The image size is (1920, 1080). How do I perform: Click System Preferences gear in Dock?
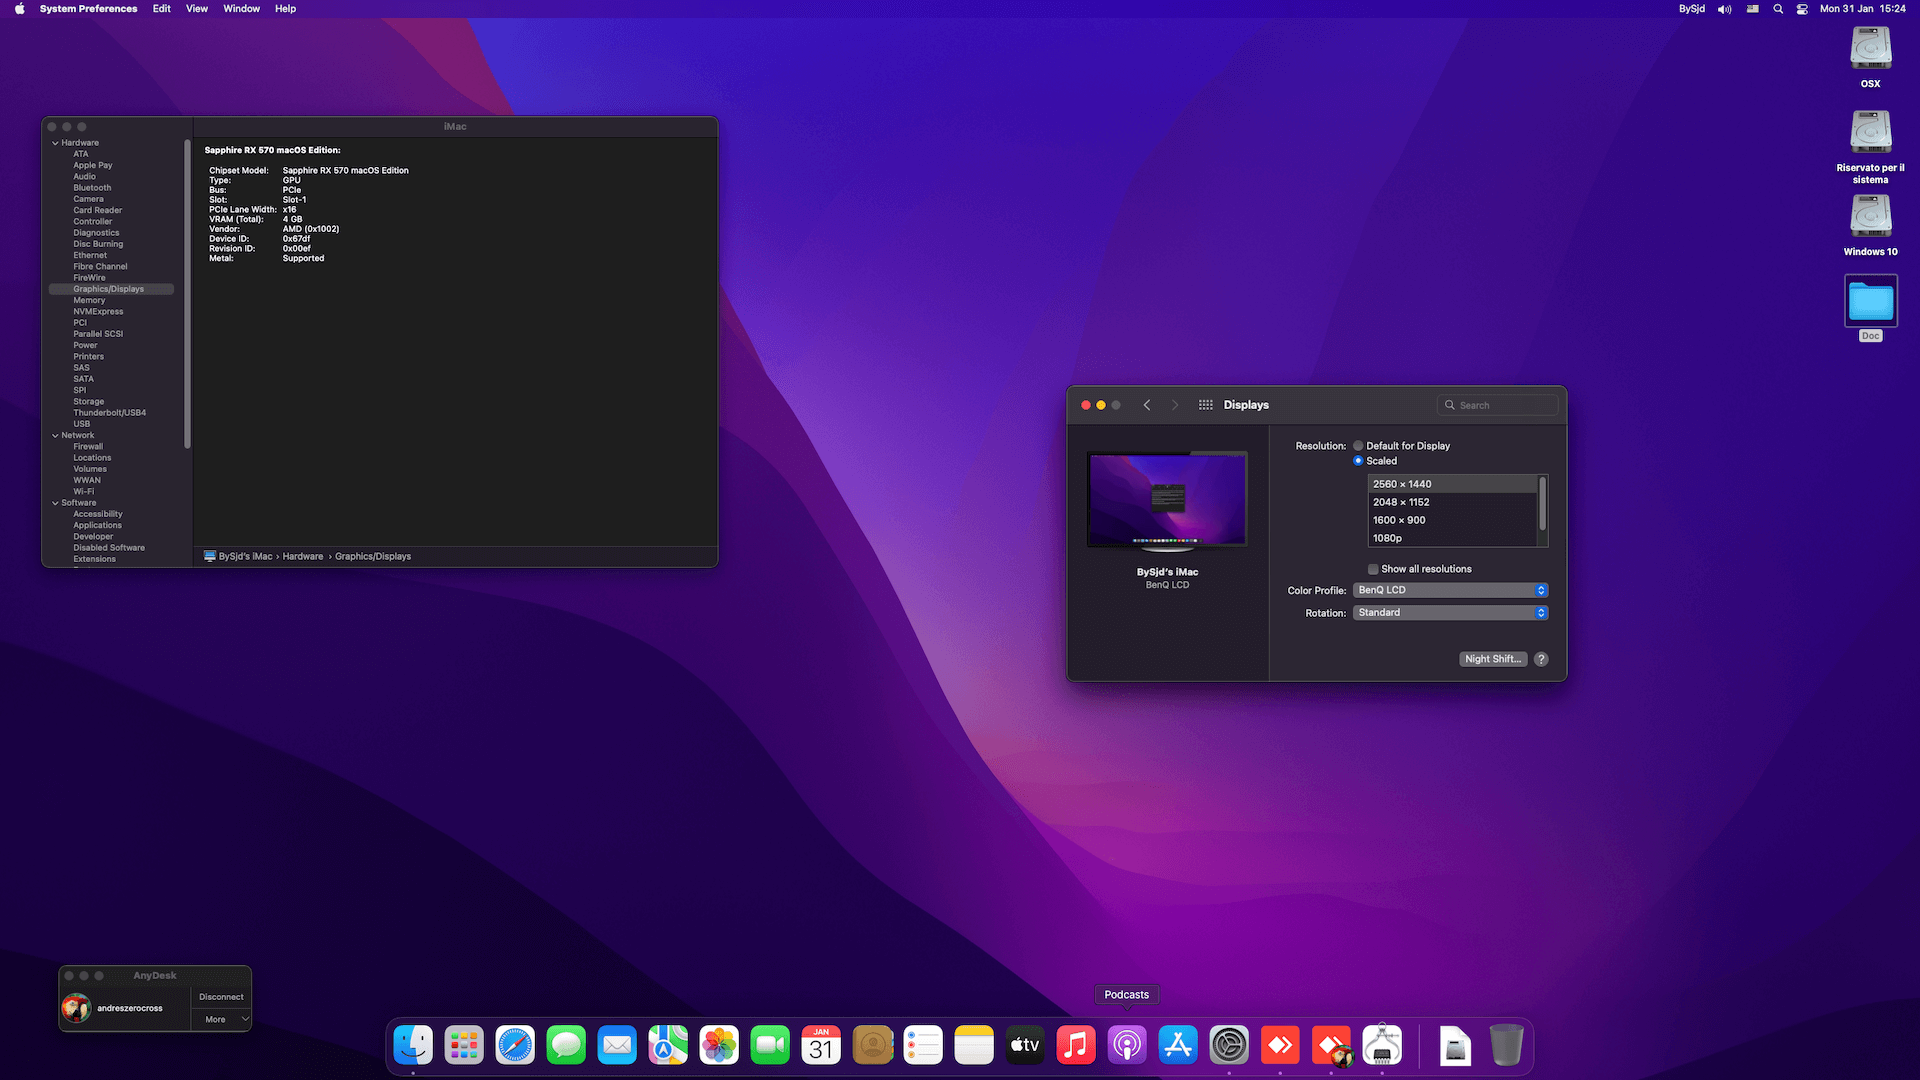pyautogui.click(x=1229, y=1046)
